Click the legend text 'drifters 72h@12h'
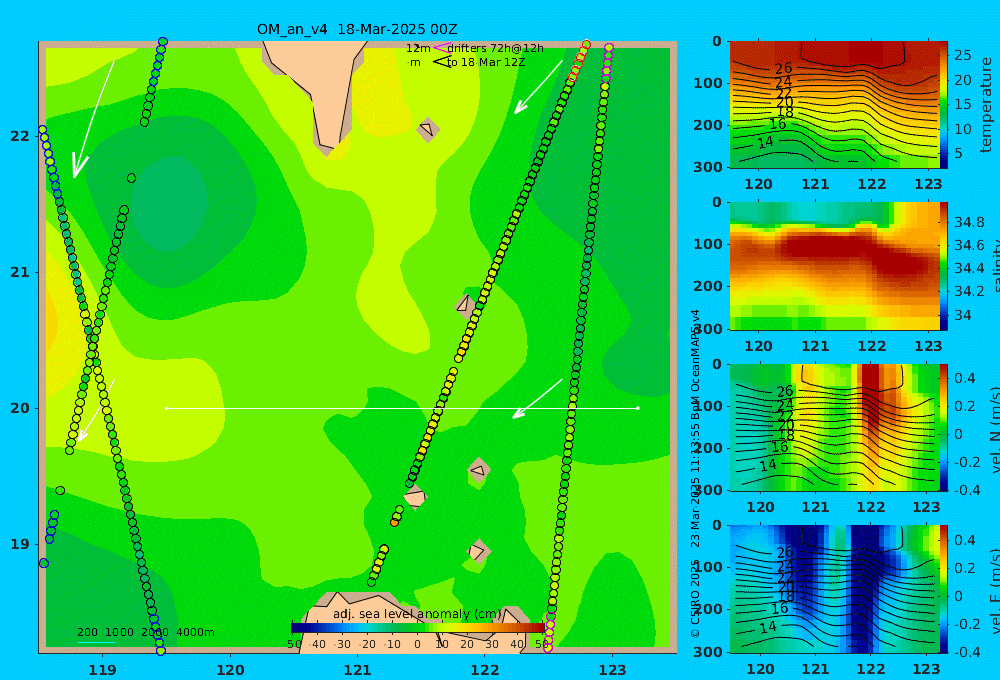 pos(496,48)
